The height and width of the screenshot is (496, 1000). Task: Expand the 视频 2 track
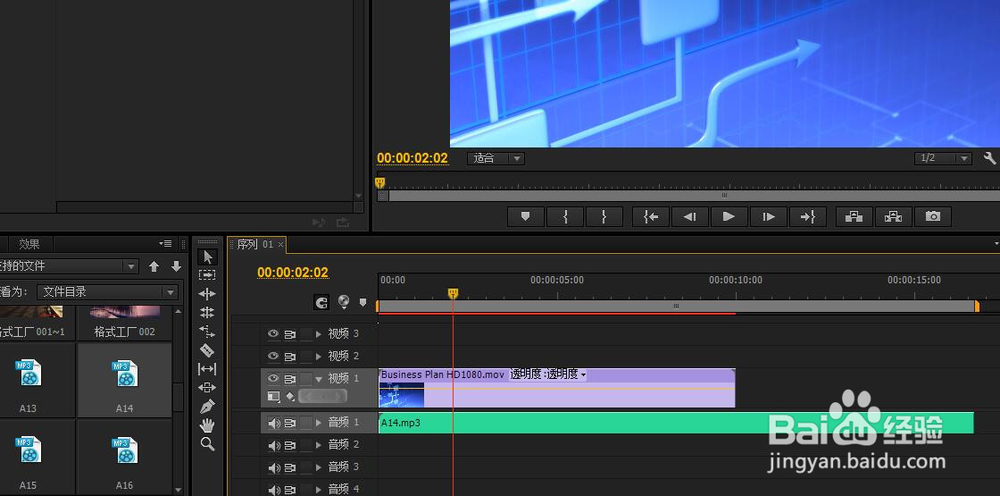pyautogui.click(x=319, y=356)
